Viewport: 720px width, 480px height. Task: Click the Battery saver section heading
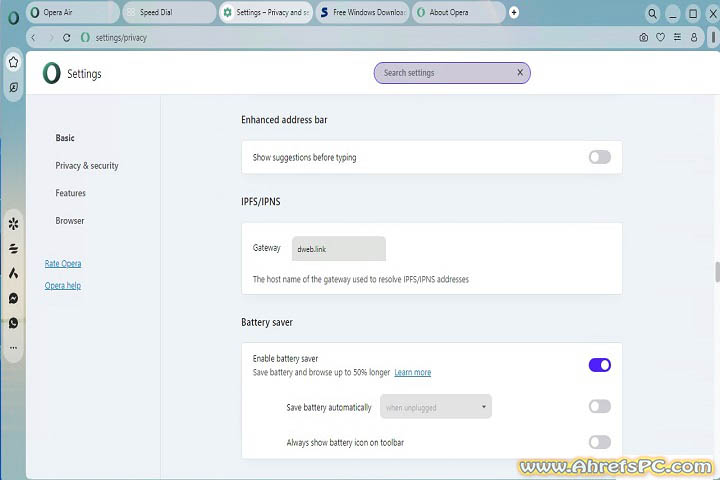click(267, 322)
